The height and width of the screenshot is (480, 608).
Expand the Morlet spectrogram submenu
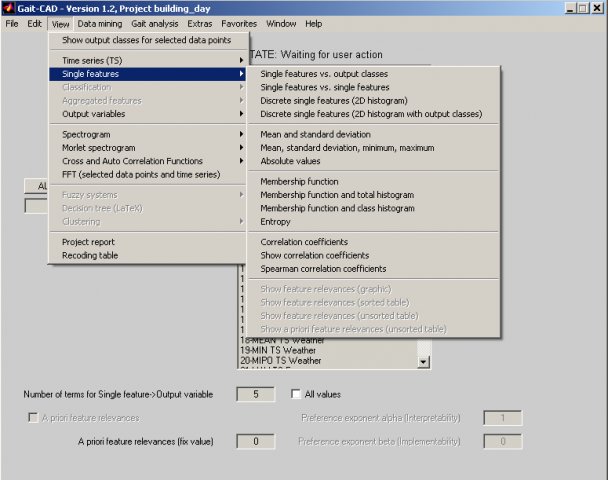147,148
